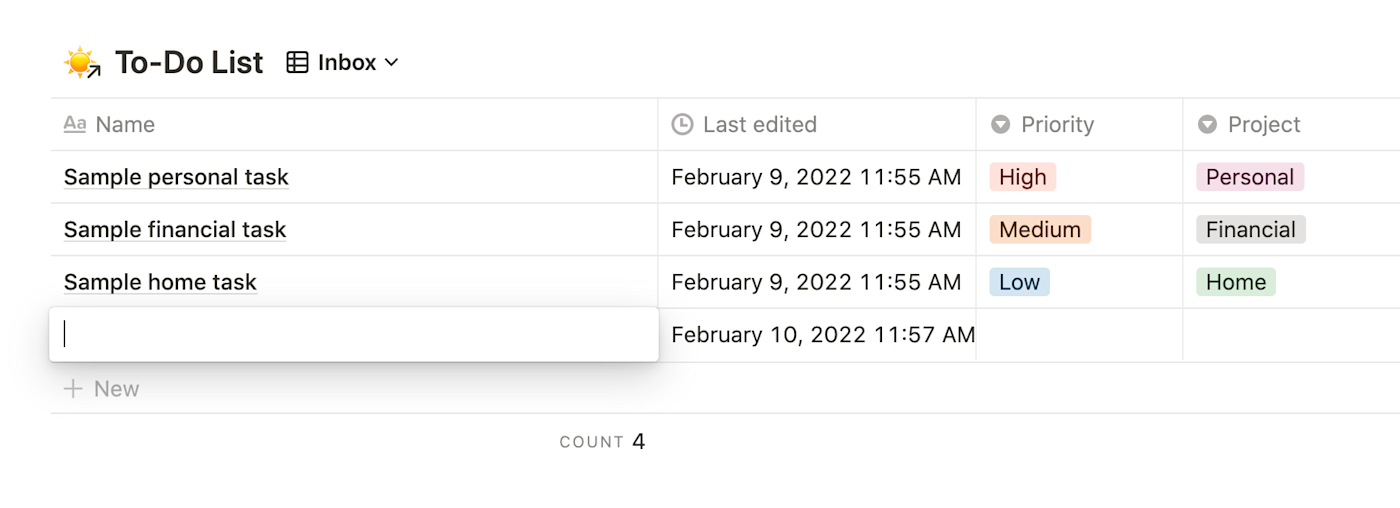Click the Priority column select icon
The width and height of the screenshot is (1400, 508).
1000,125
